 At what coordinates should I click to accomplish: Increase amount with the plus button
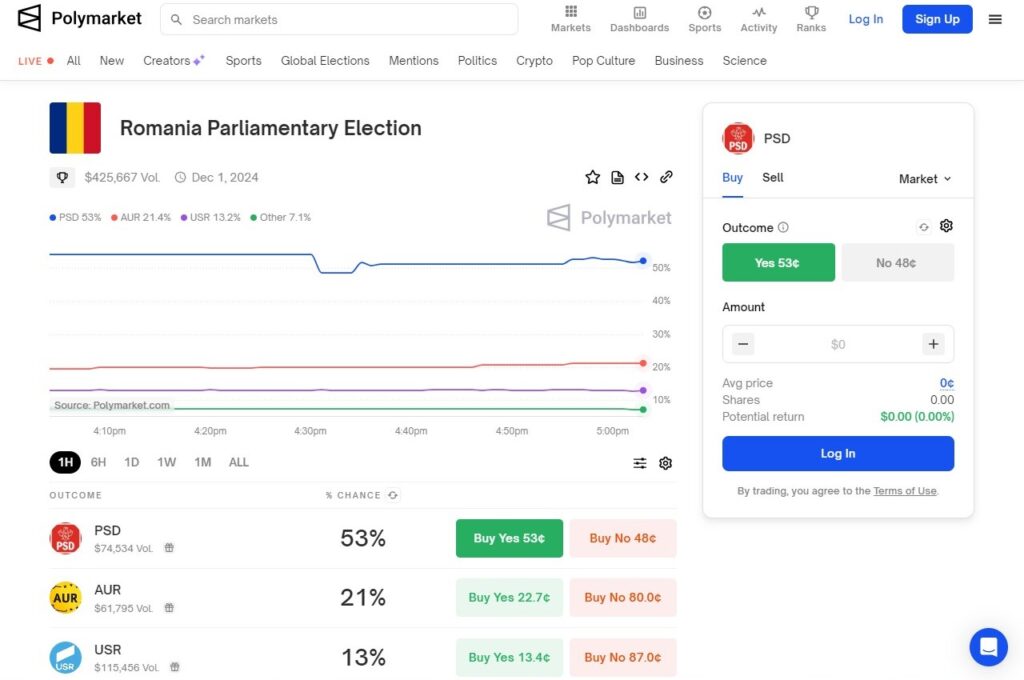933,344
